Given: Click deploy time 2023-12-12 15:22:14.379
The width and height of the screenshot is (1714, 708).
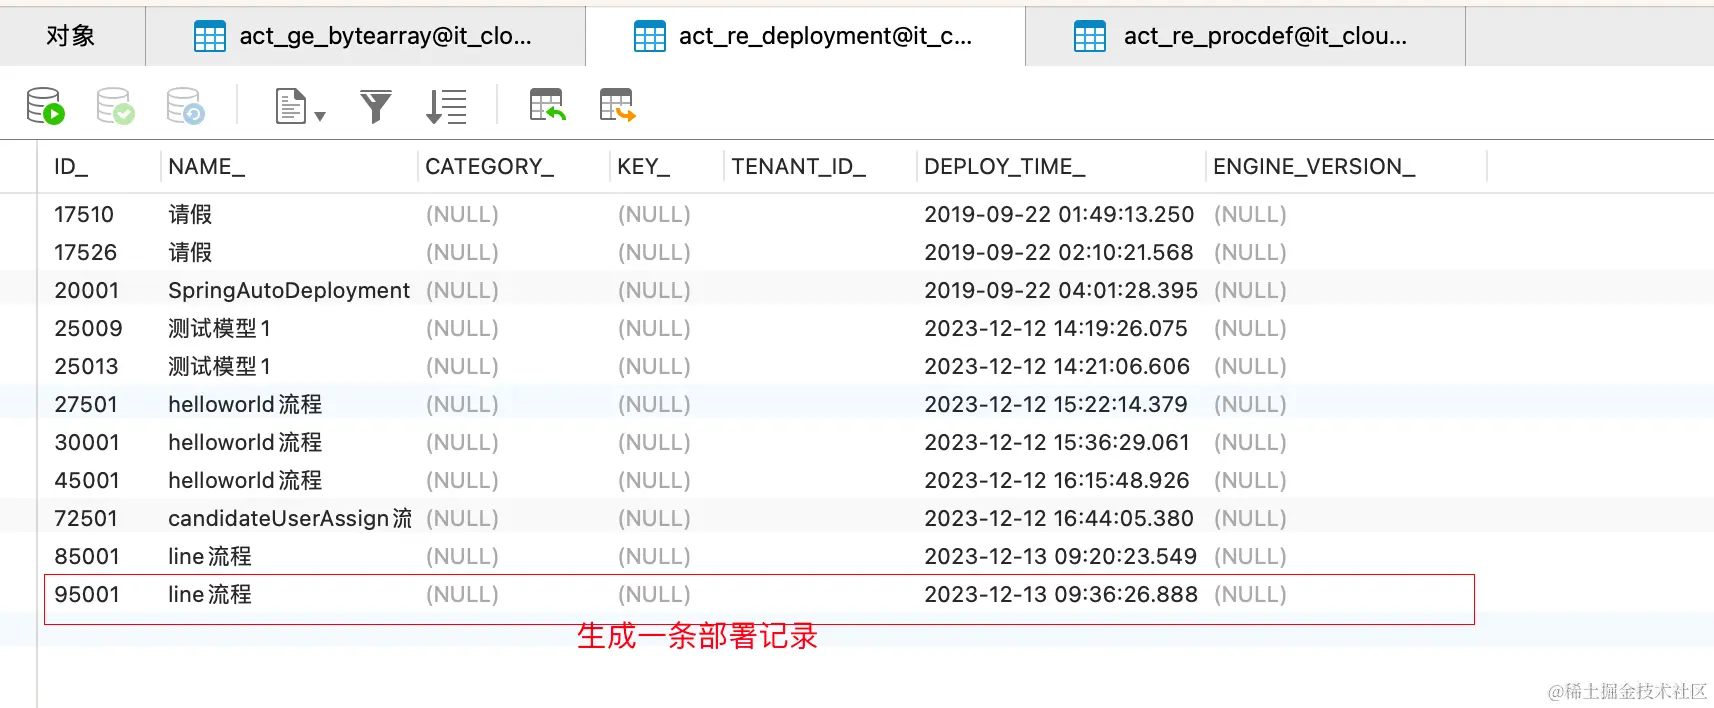Looking at the screenshot, I should pyautogui.click(x=1056, y=405).
